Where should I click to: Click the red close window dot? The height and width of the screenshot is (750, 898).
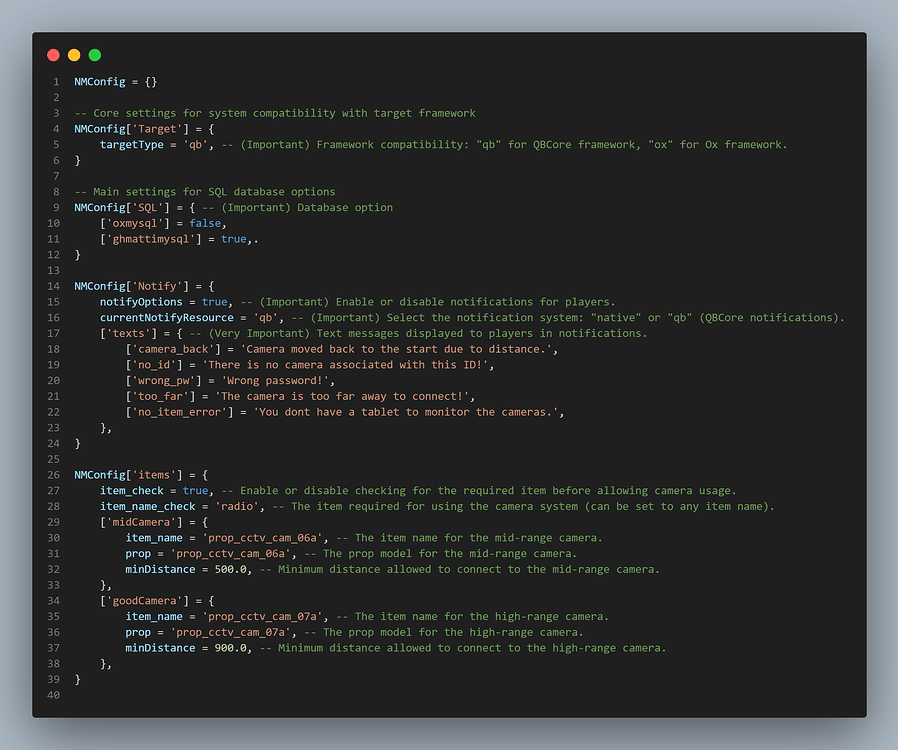point(53,55)
